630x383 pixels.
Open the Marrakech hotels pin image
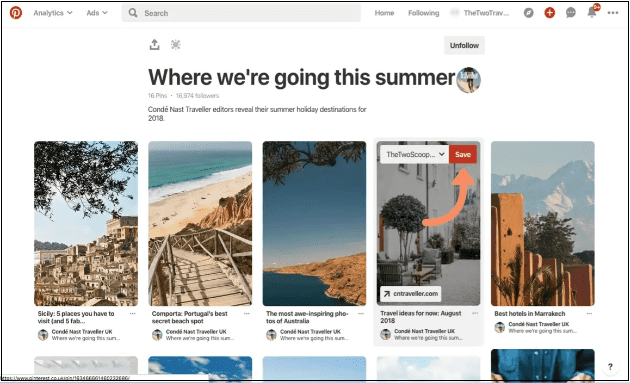click(543, 223)
